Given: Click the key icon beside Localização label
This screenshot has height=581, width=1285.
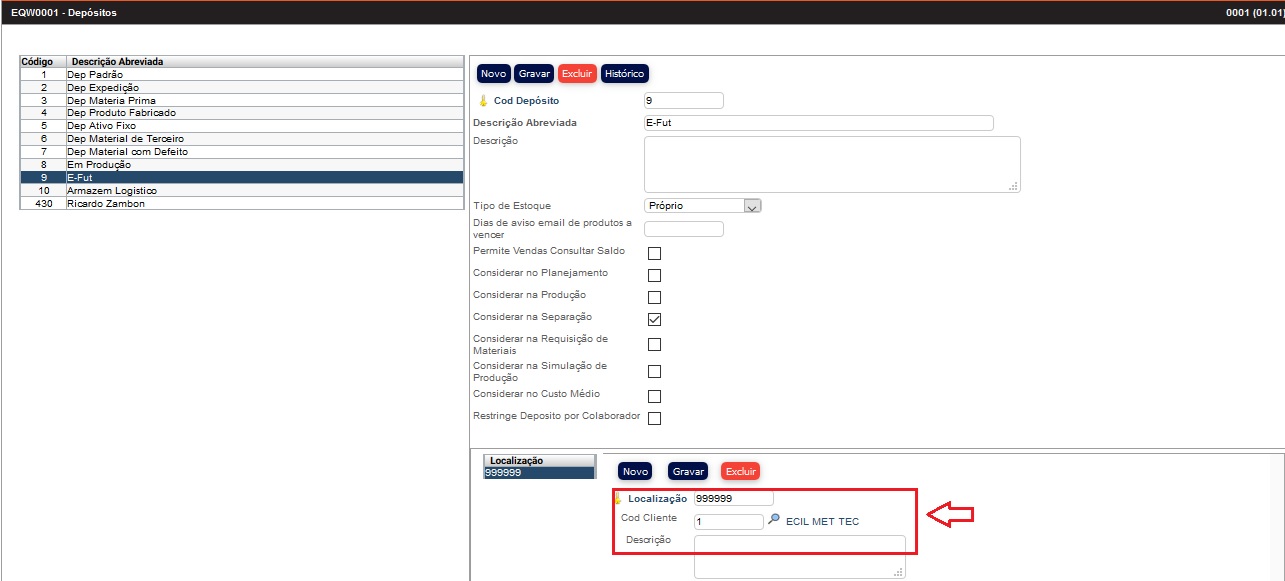Looking at the screenshot, I should (x=618, y=498).
